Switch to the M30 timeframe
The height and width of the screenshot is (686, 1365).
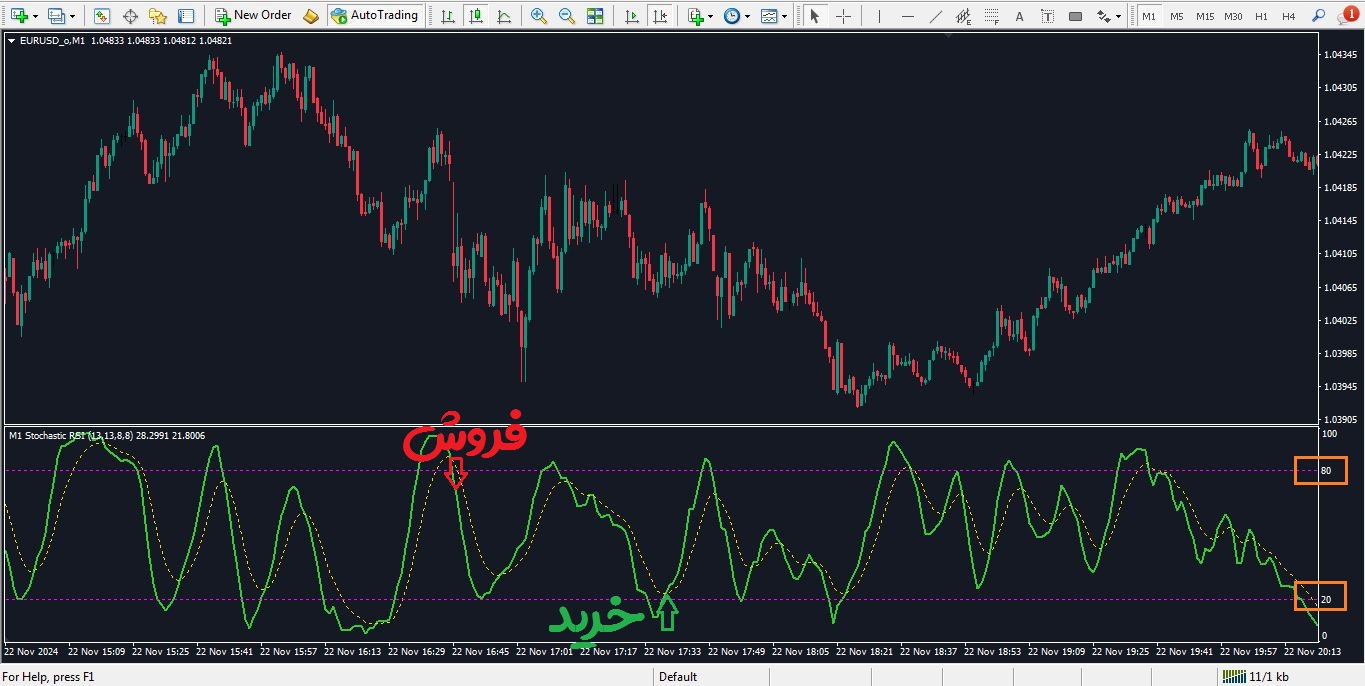1234,16
